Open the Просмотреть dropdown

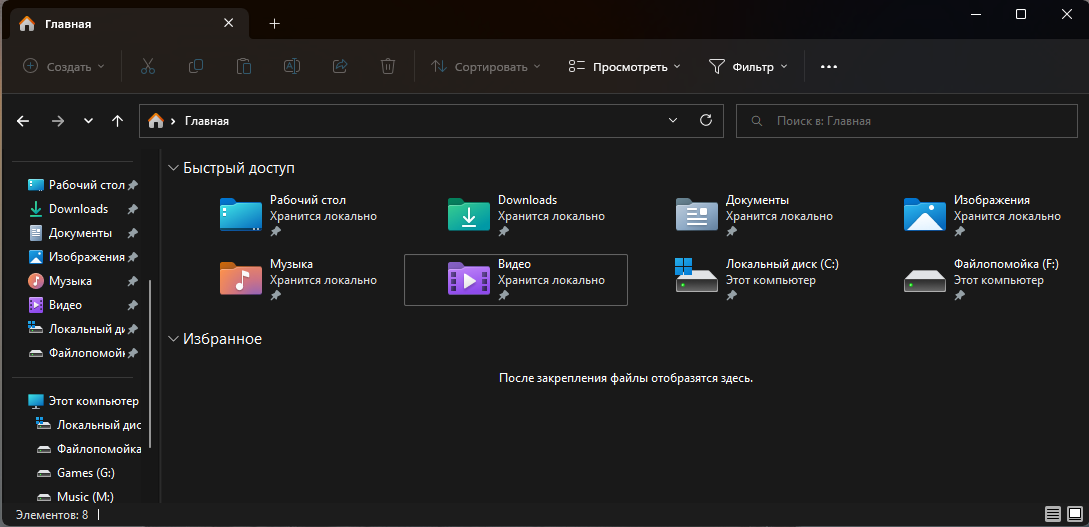[x=624, y=67]
